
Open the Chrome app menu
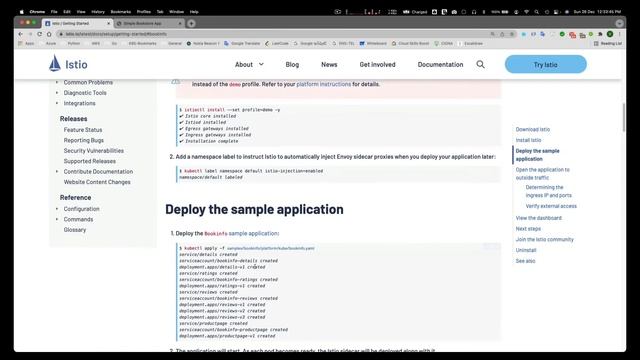point(37,12)
